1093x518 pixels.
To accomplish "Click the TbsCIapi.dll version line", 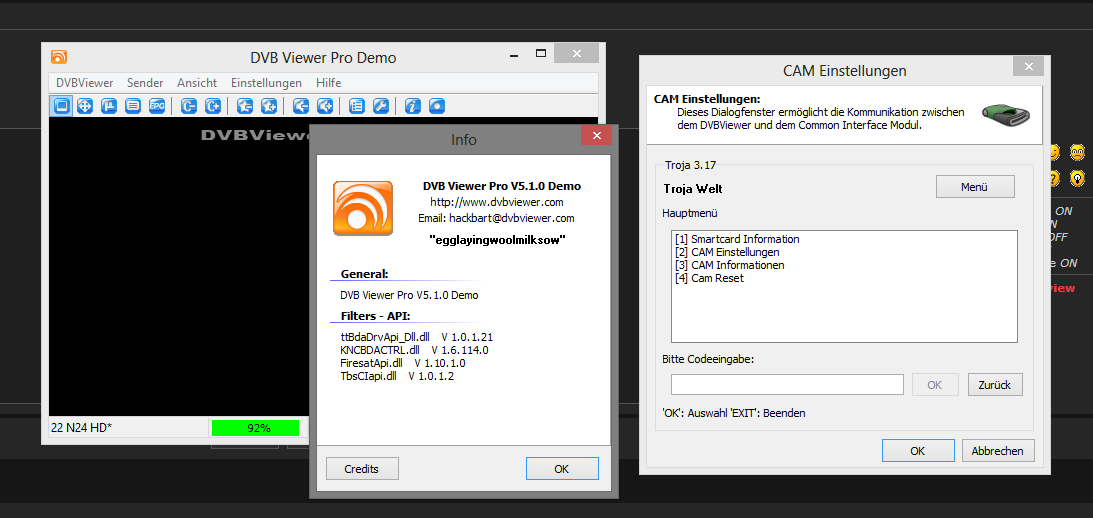I will tap(397, 376).
